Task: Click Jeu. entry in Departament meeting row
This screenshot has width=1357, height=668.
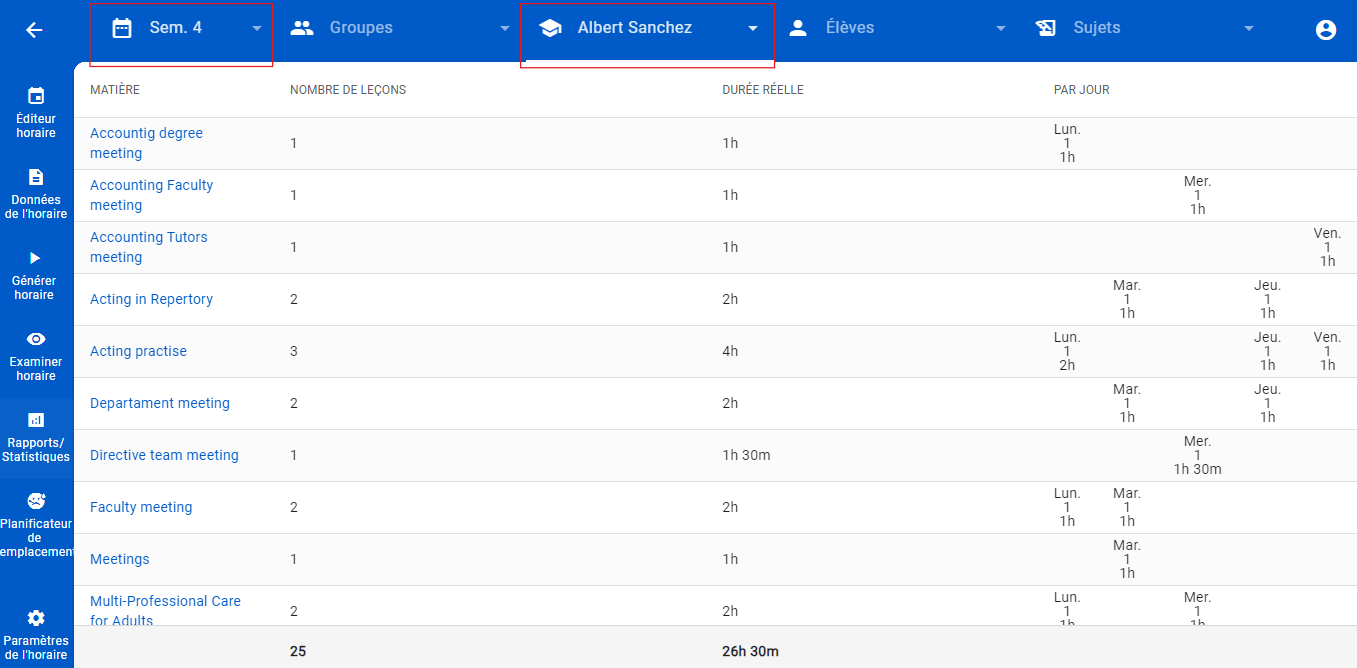Action: pyautogui.click(x=1267, y=403)
